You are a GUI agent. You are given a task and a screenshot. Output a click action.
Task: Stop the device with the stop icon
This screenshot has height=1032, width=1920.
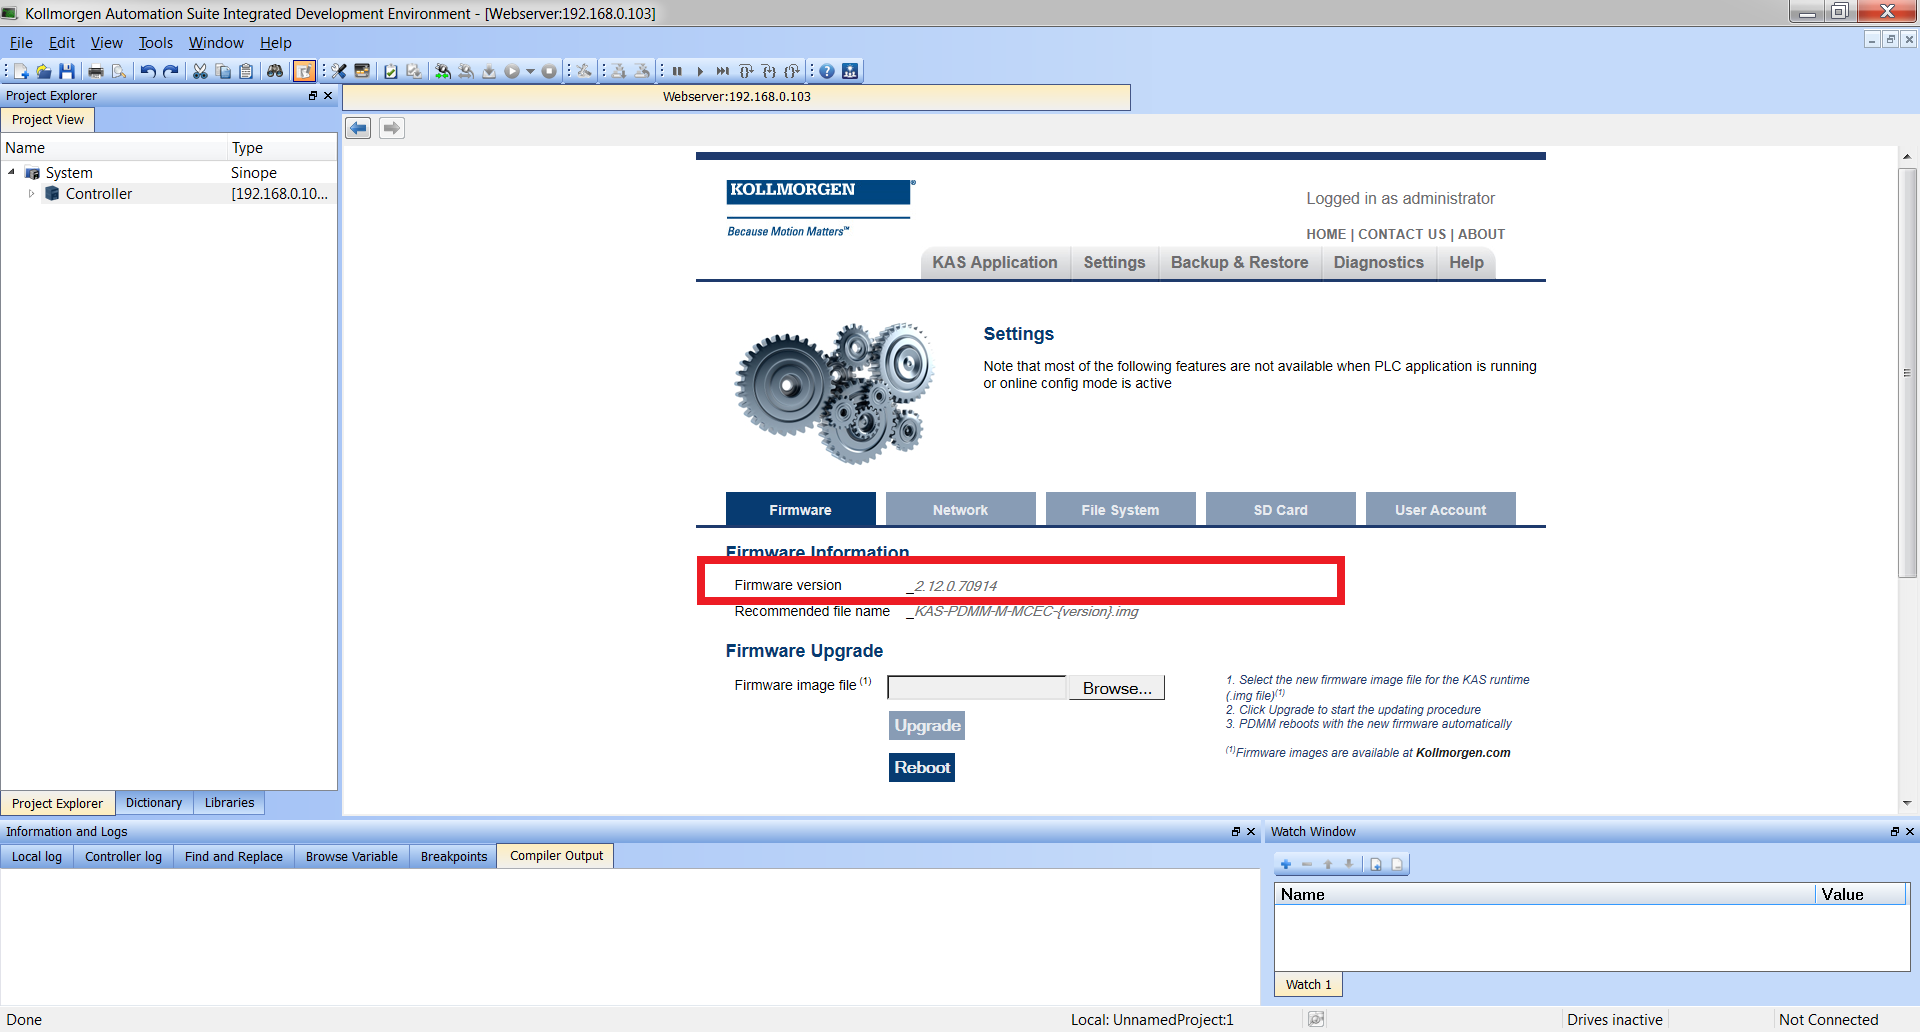tap(549, 71)
